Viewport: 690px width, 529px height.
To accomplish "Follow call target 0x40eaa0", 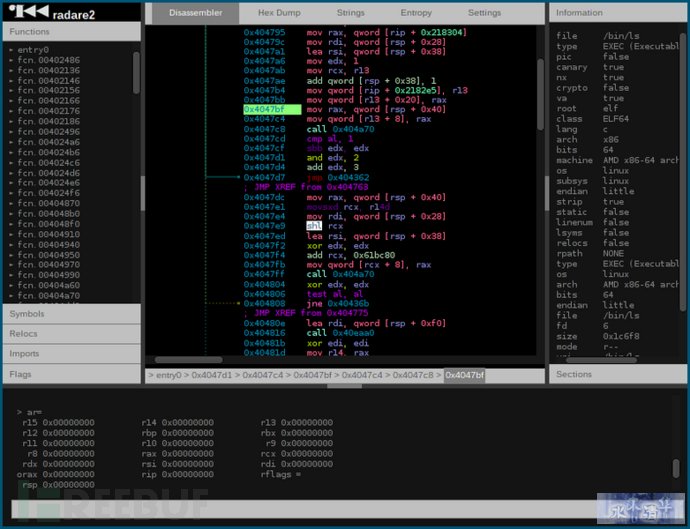I will point(353,333).
